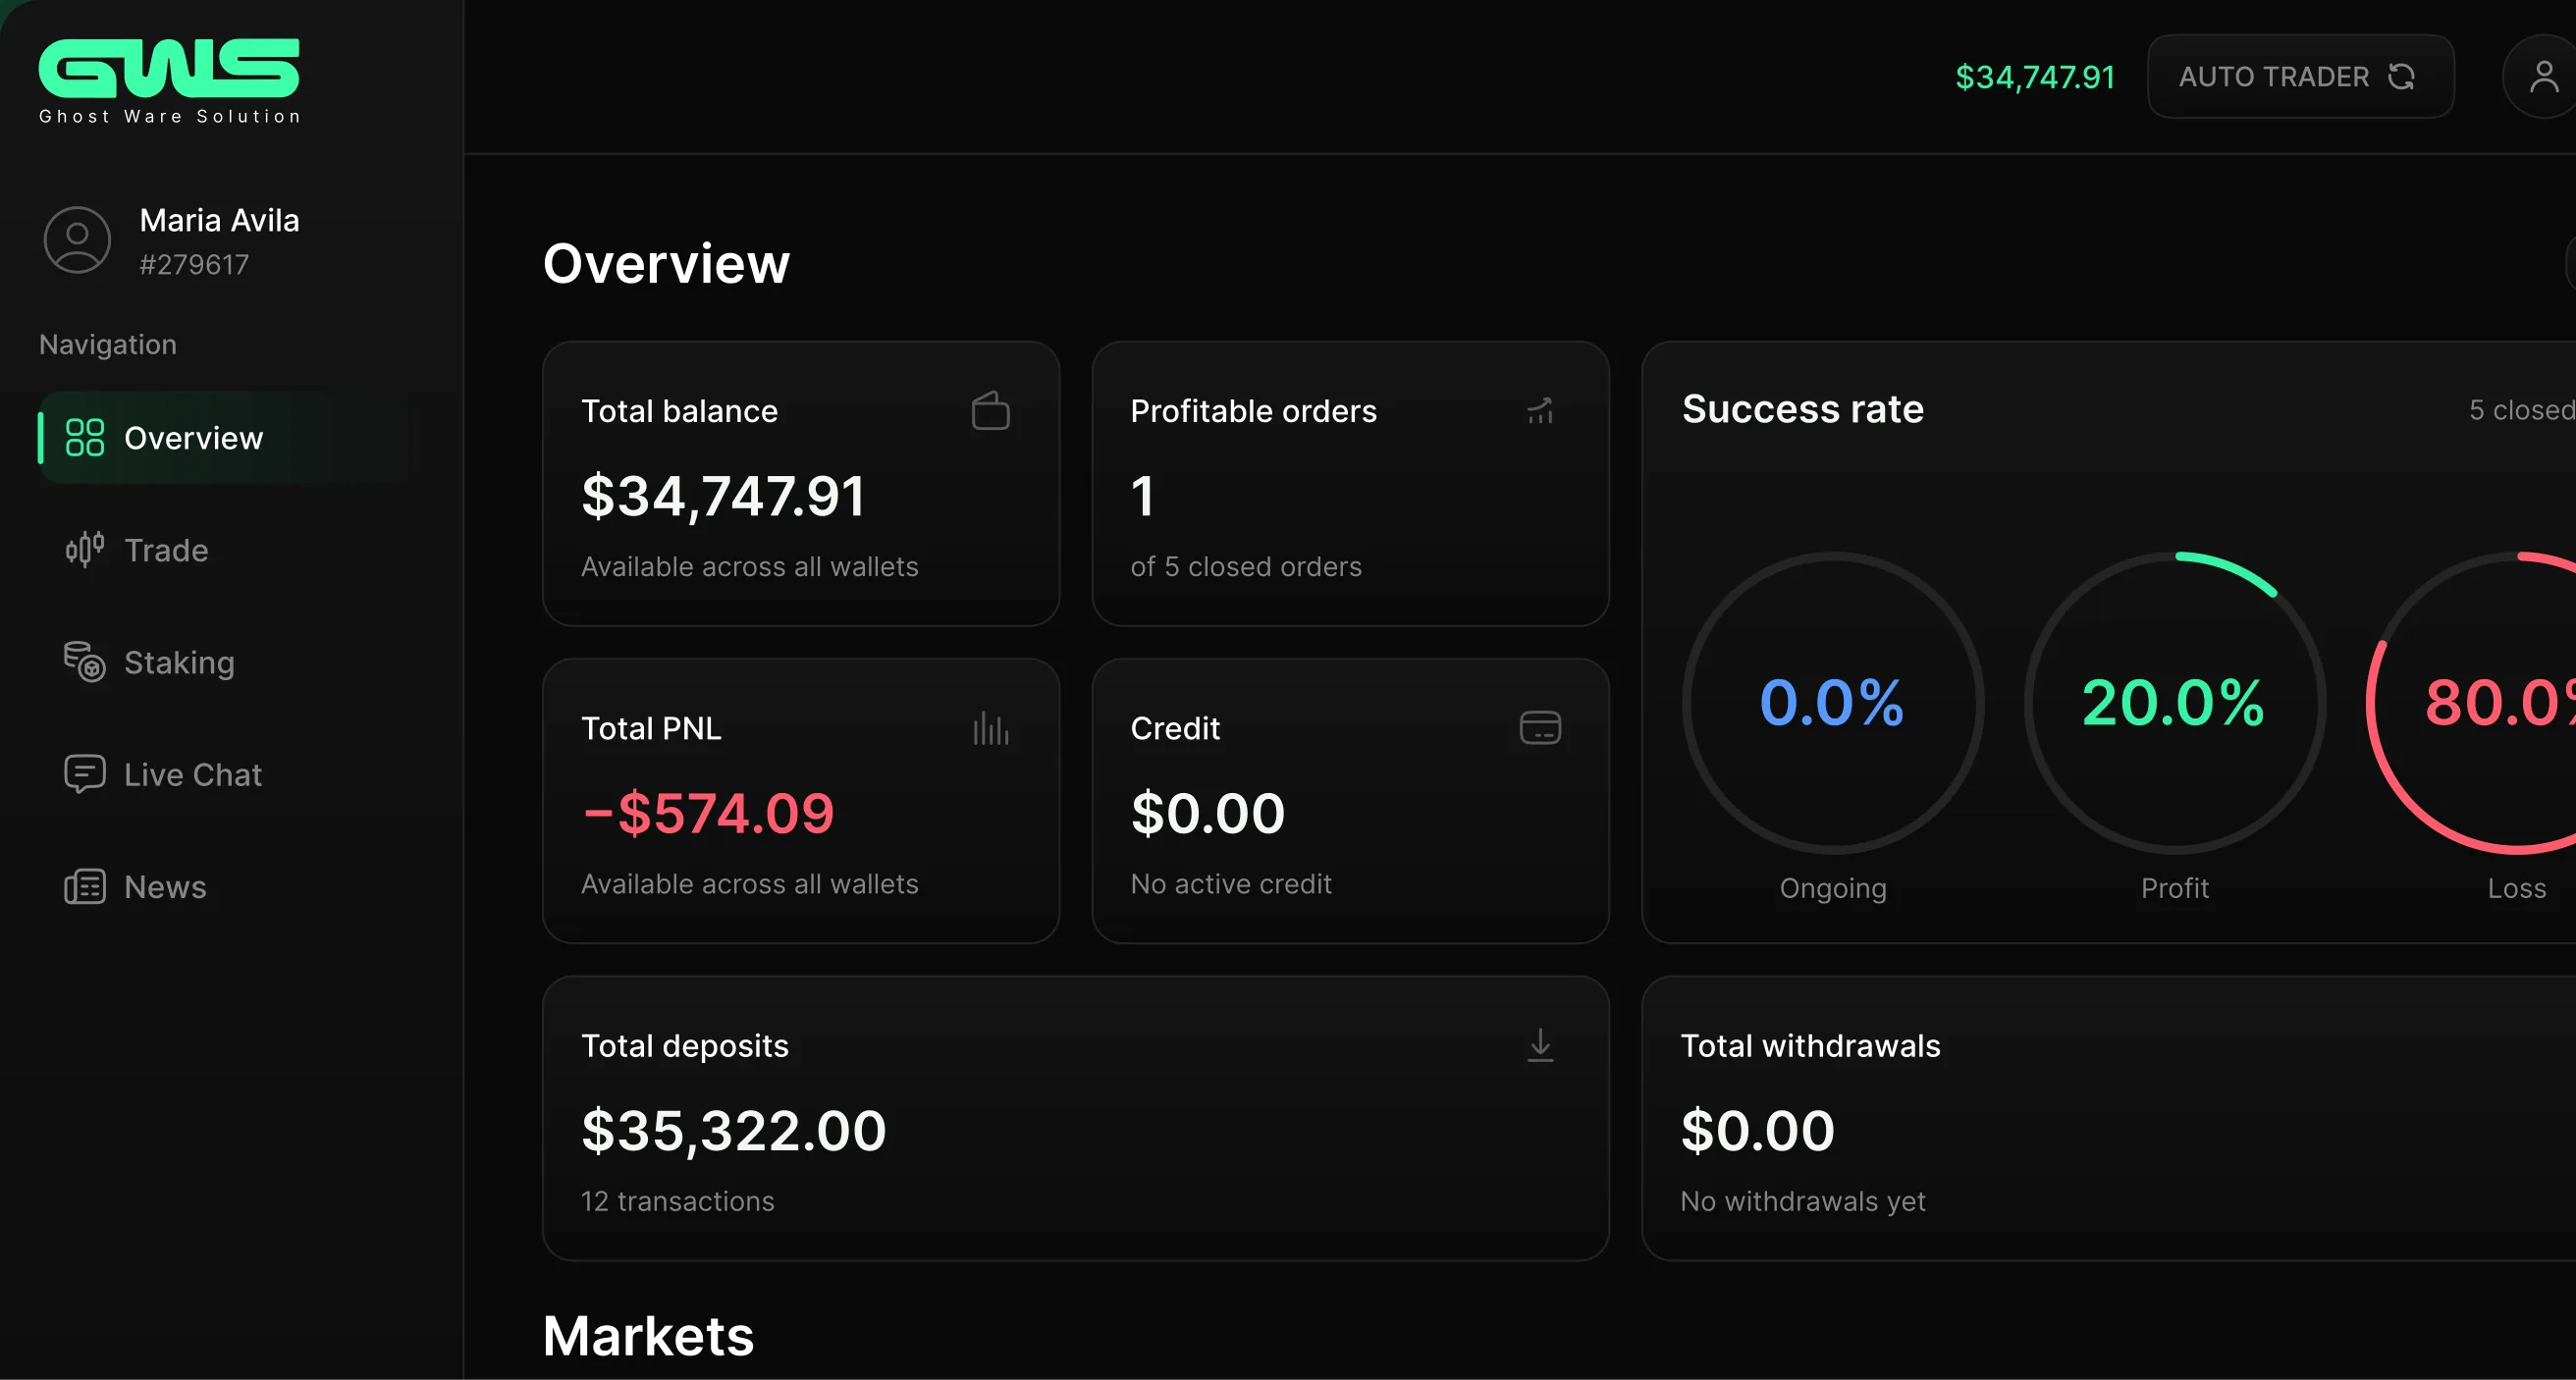
Task: Click the GWS Ghost Ware Solution logo
Action: (169, 82)
